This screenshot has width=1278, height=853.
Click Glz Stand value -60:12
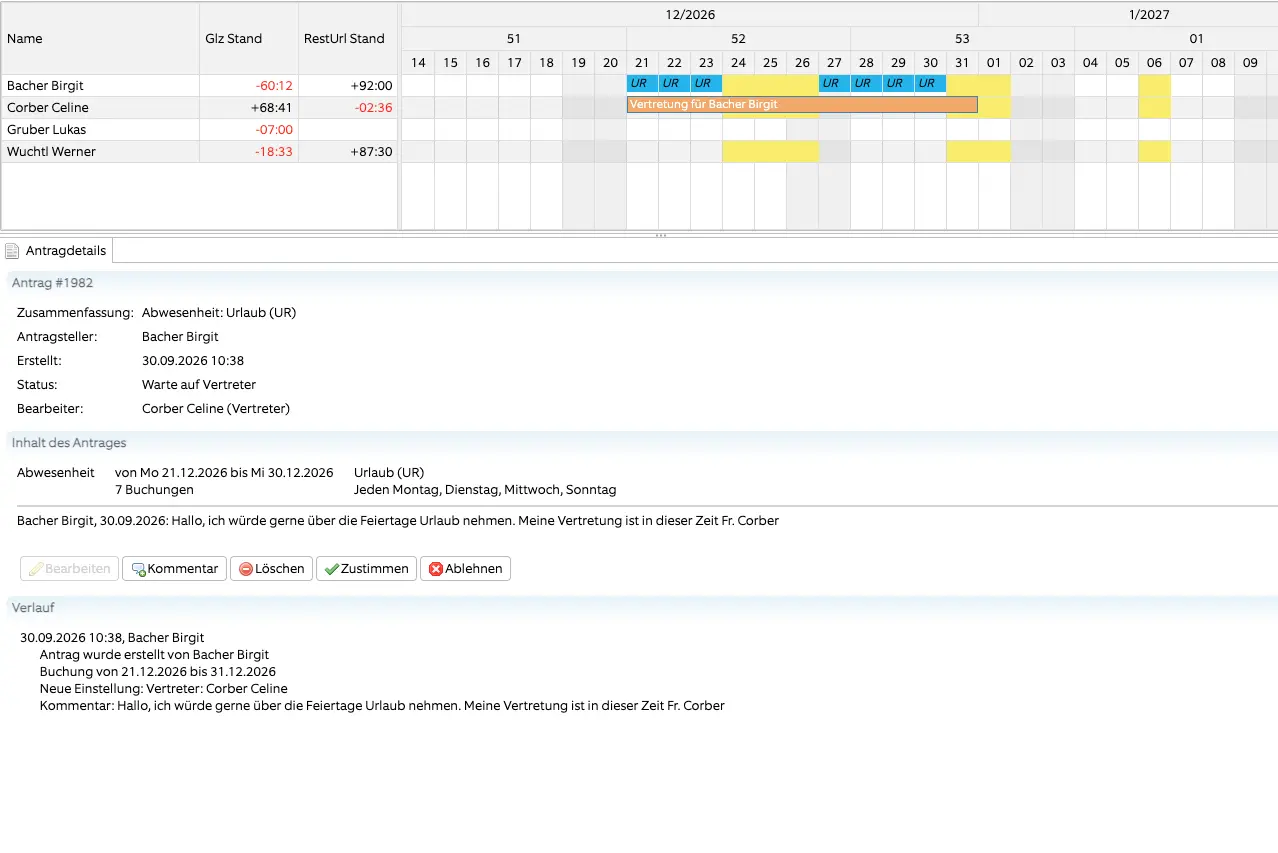[272, 86]
